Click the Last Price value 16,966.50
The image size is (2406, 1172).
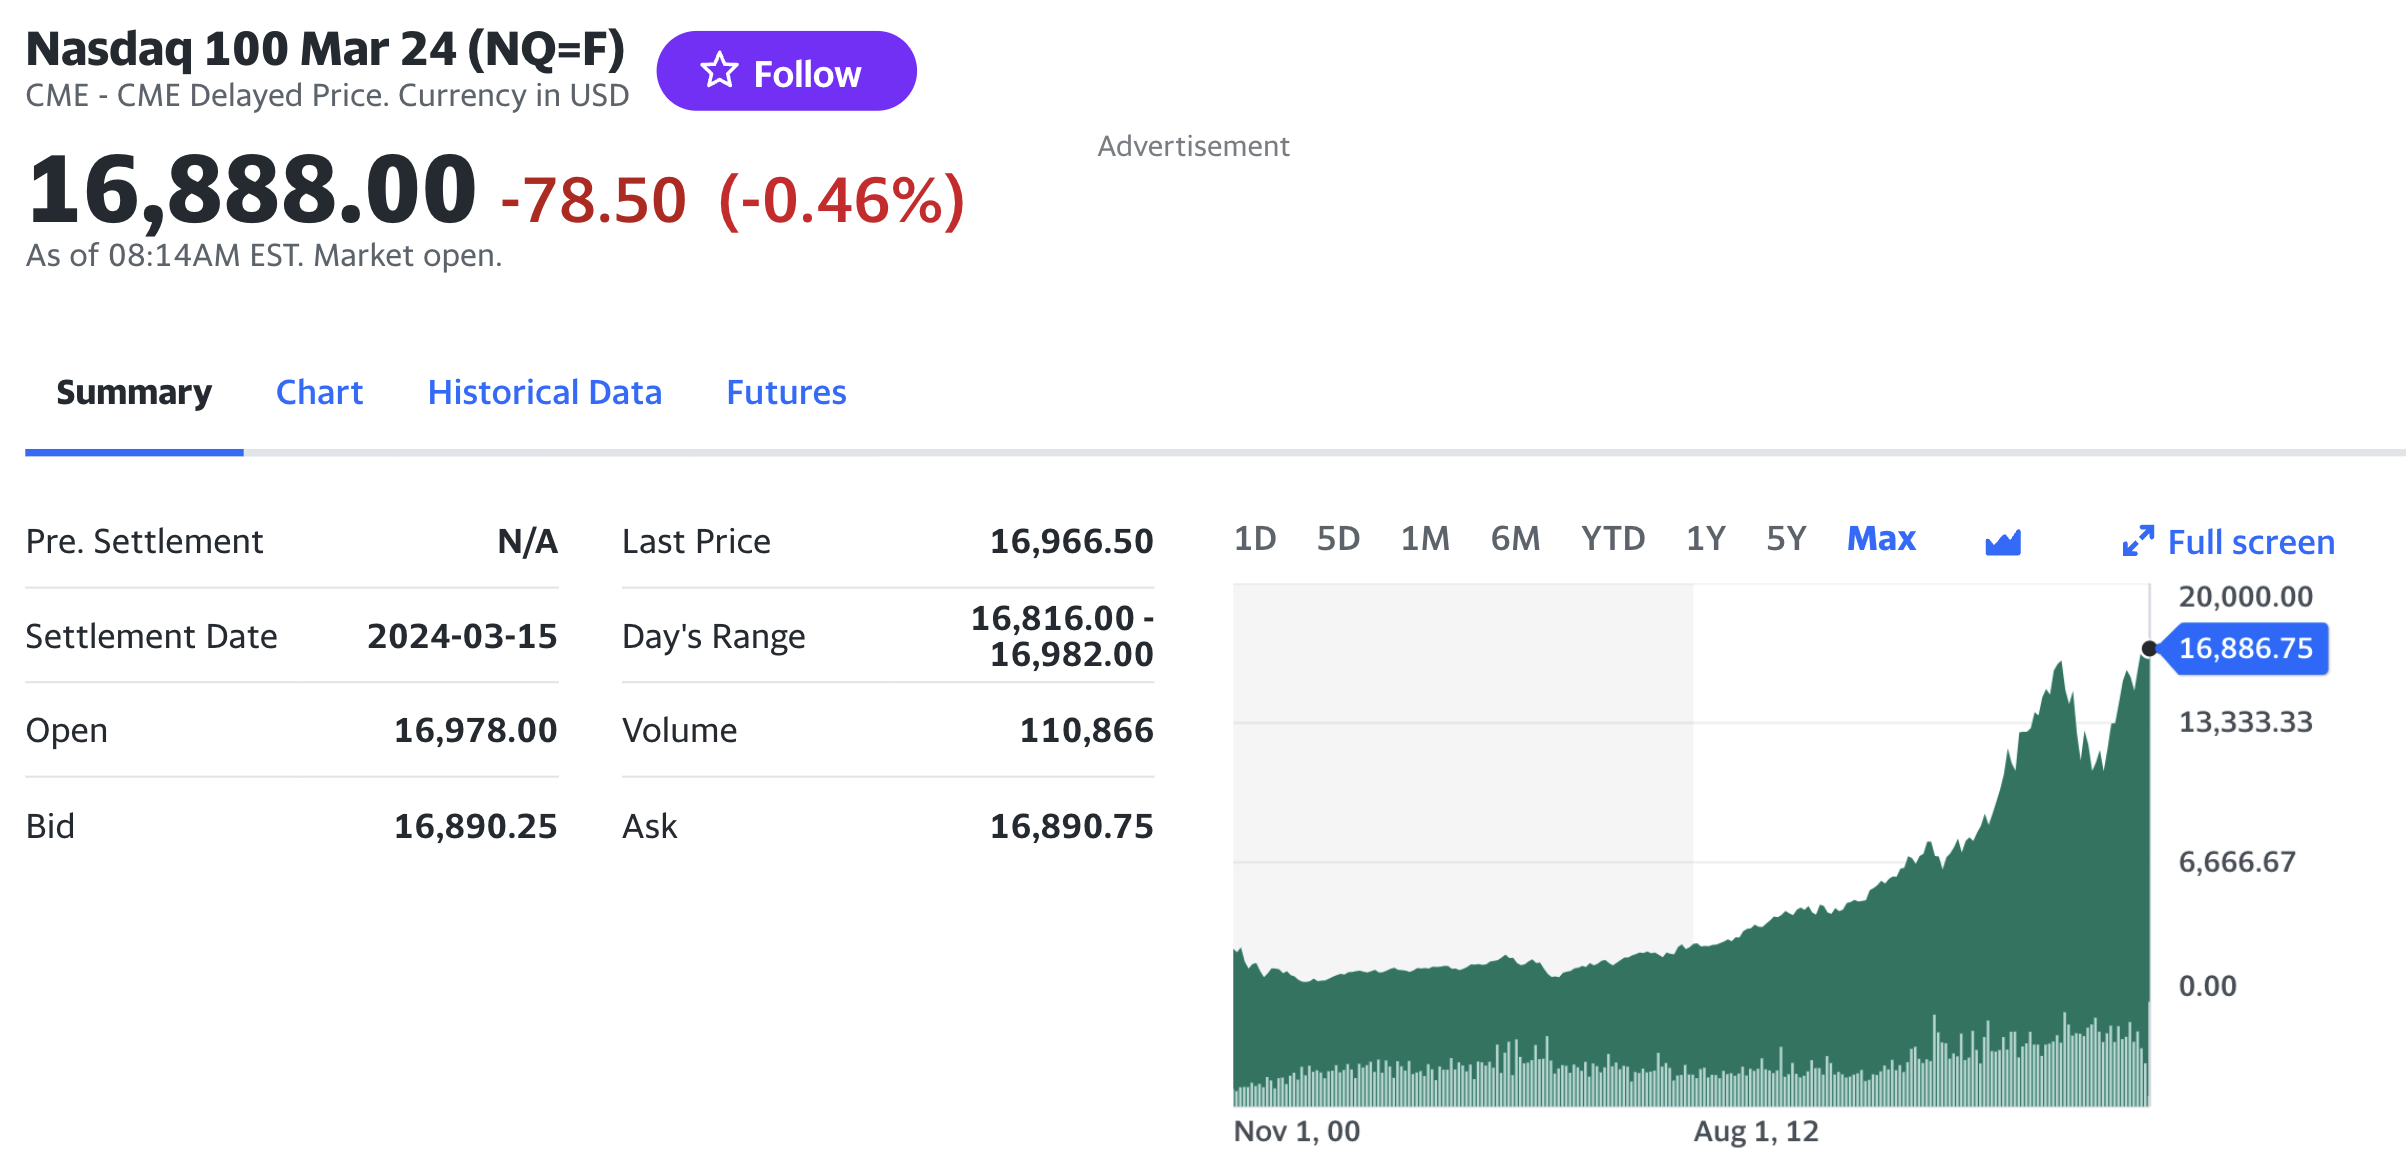(x=1071, y=541)
